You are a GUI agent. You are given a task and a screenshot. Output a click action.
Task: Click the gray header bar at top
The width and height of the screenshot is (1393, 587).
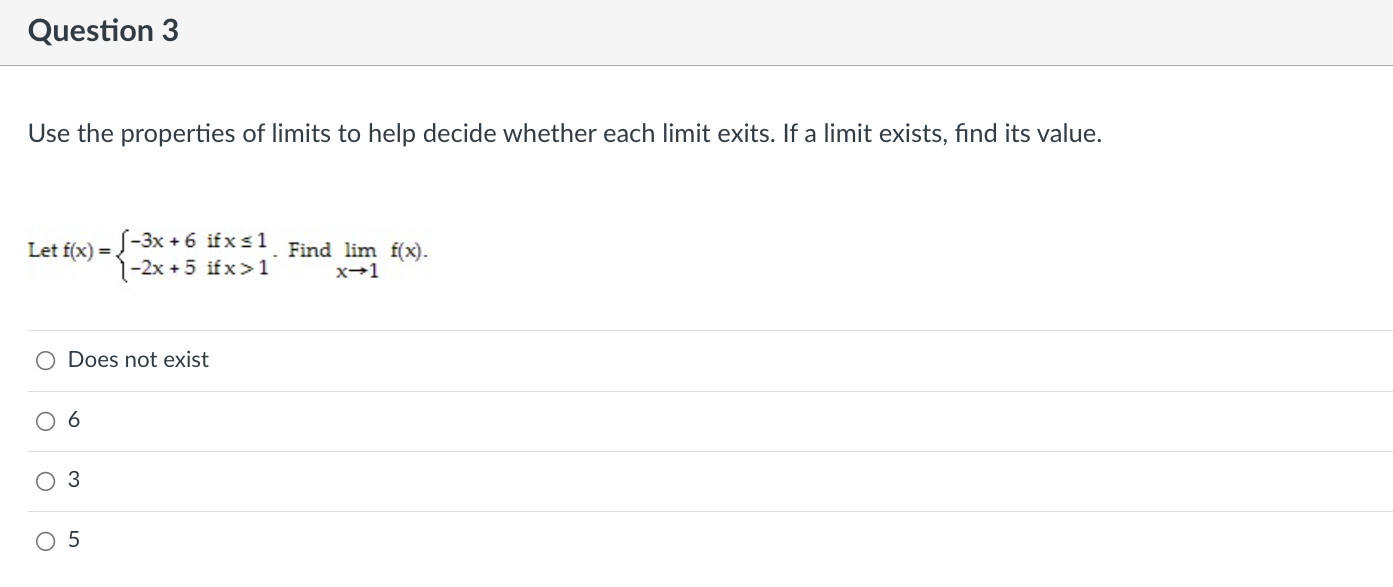coord(696,31)
